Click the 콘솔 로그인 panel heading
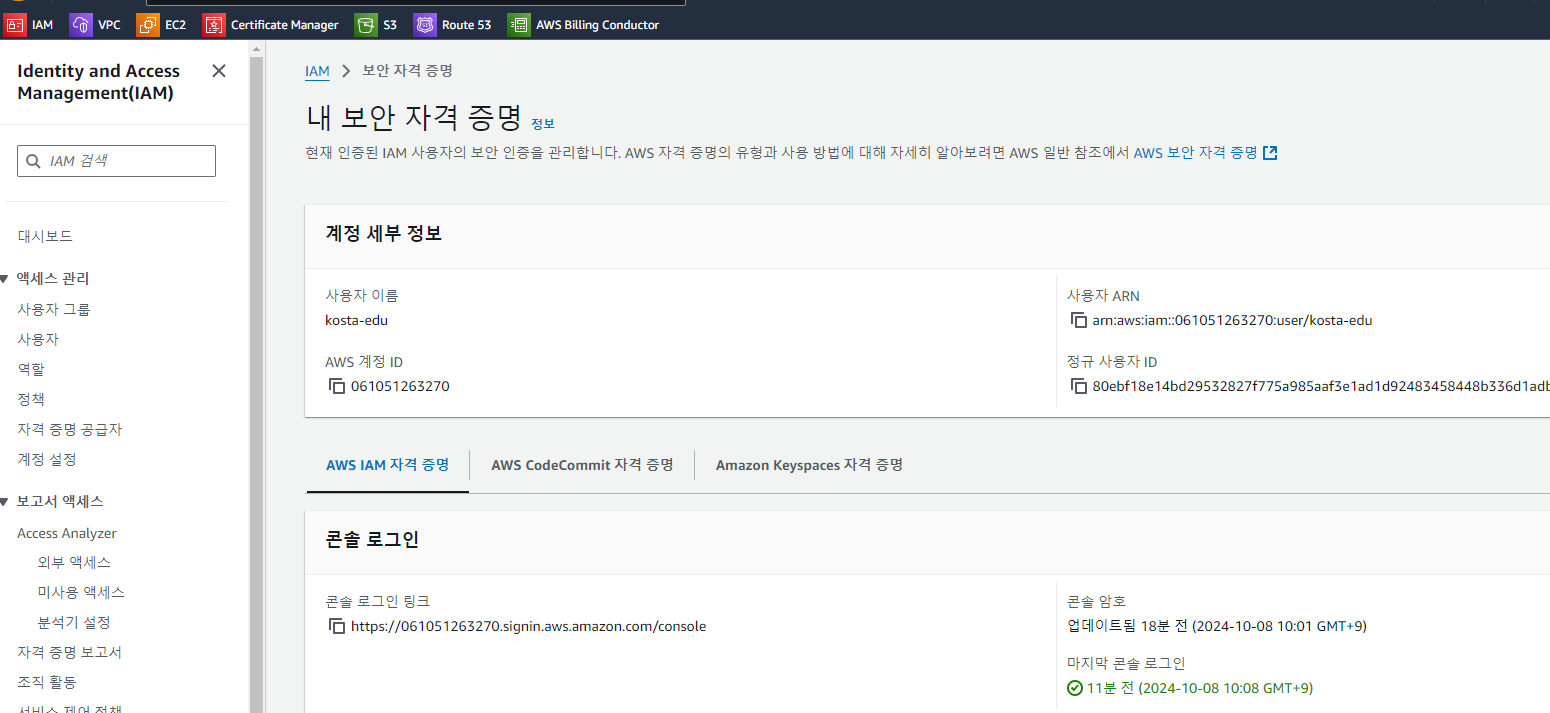 pos(372,540)
